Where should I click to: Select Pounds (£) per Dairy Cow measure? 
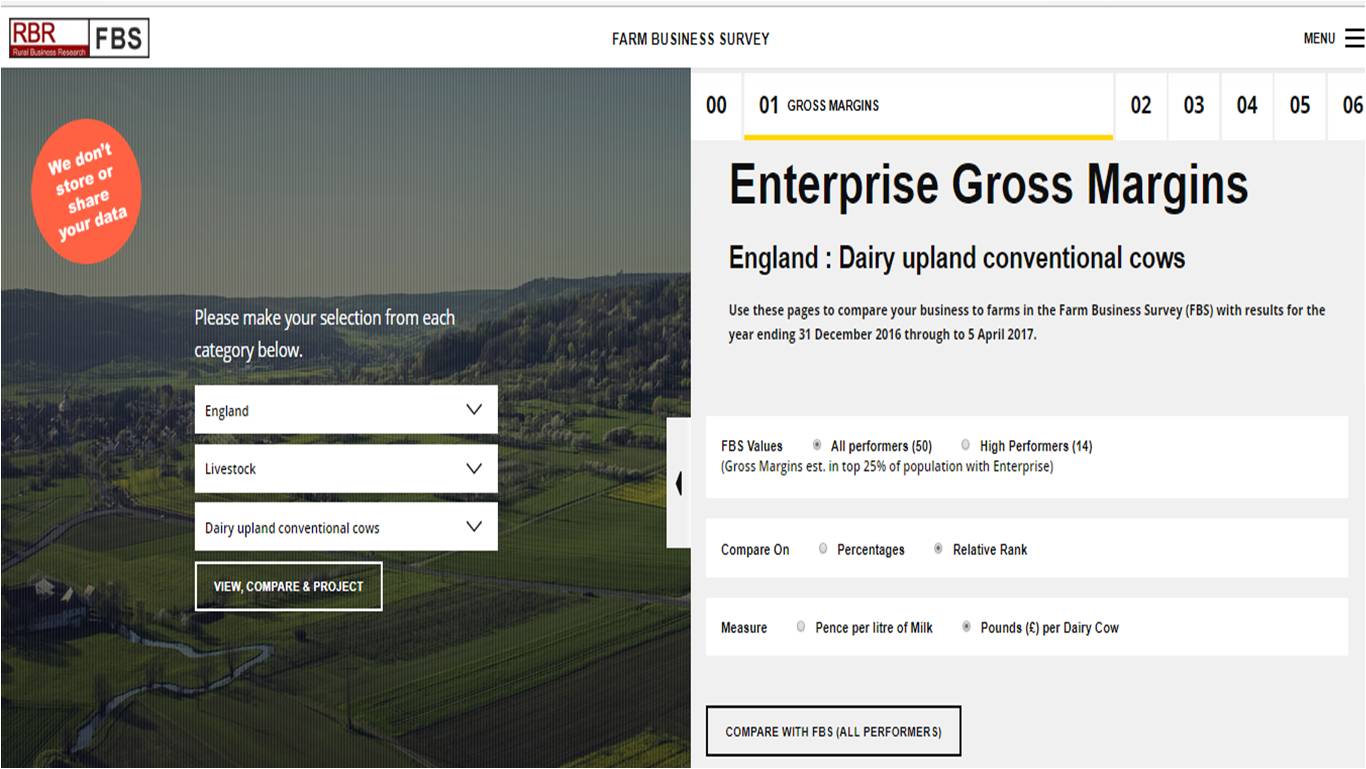point(967,627)
